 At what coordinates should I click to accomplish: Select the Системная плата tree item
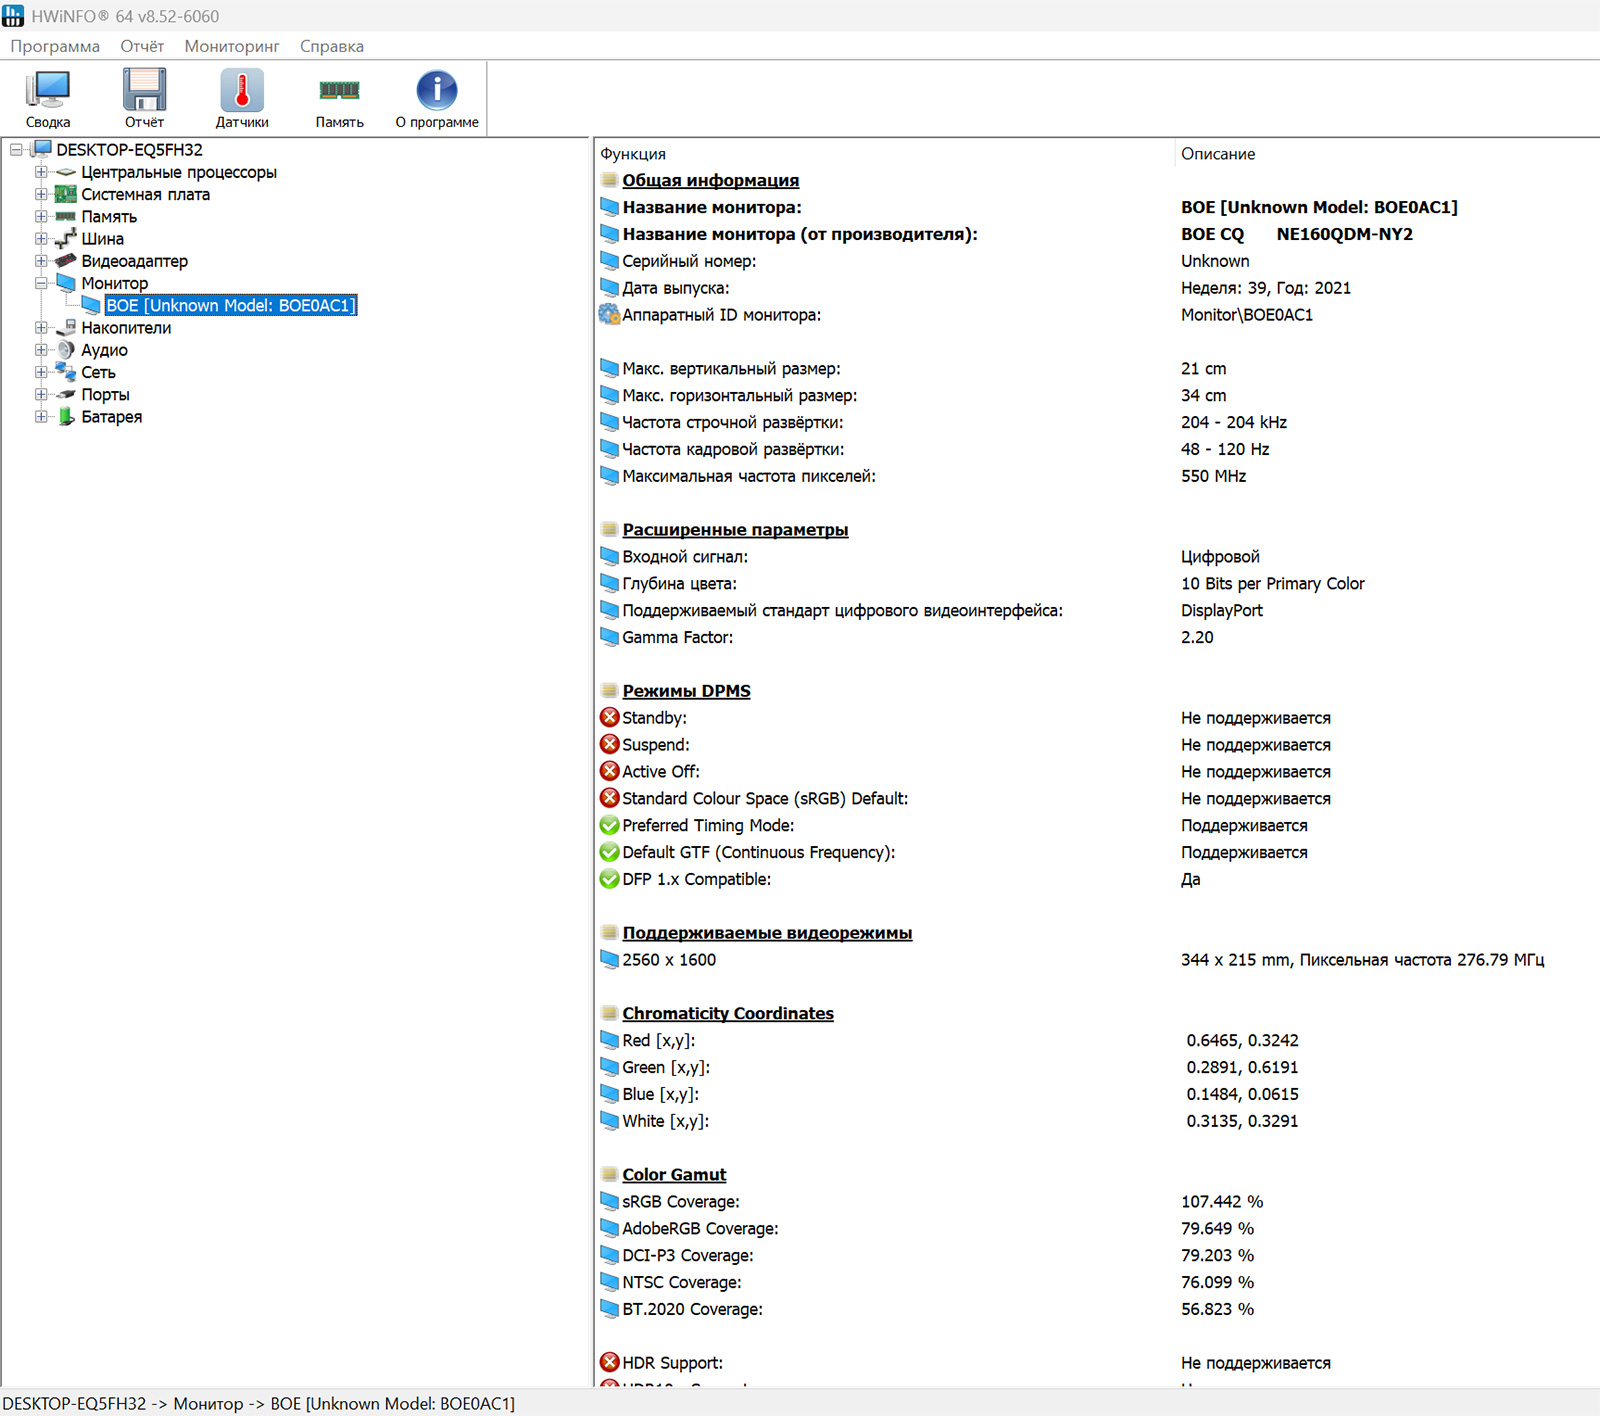pyautogui.click(x=146, y=194)
